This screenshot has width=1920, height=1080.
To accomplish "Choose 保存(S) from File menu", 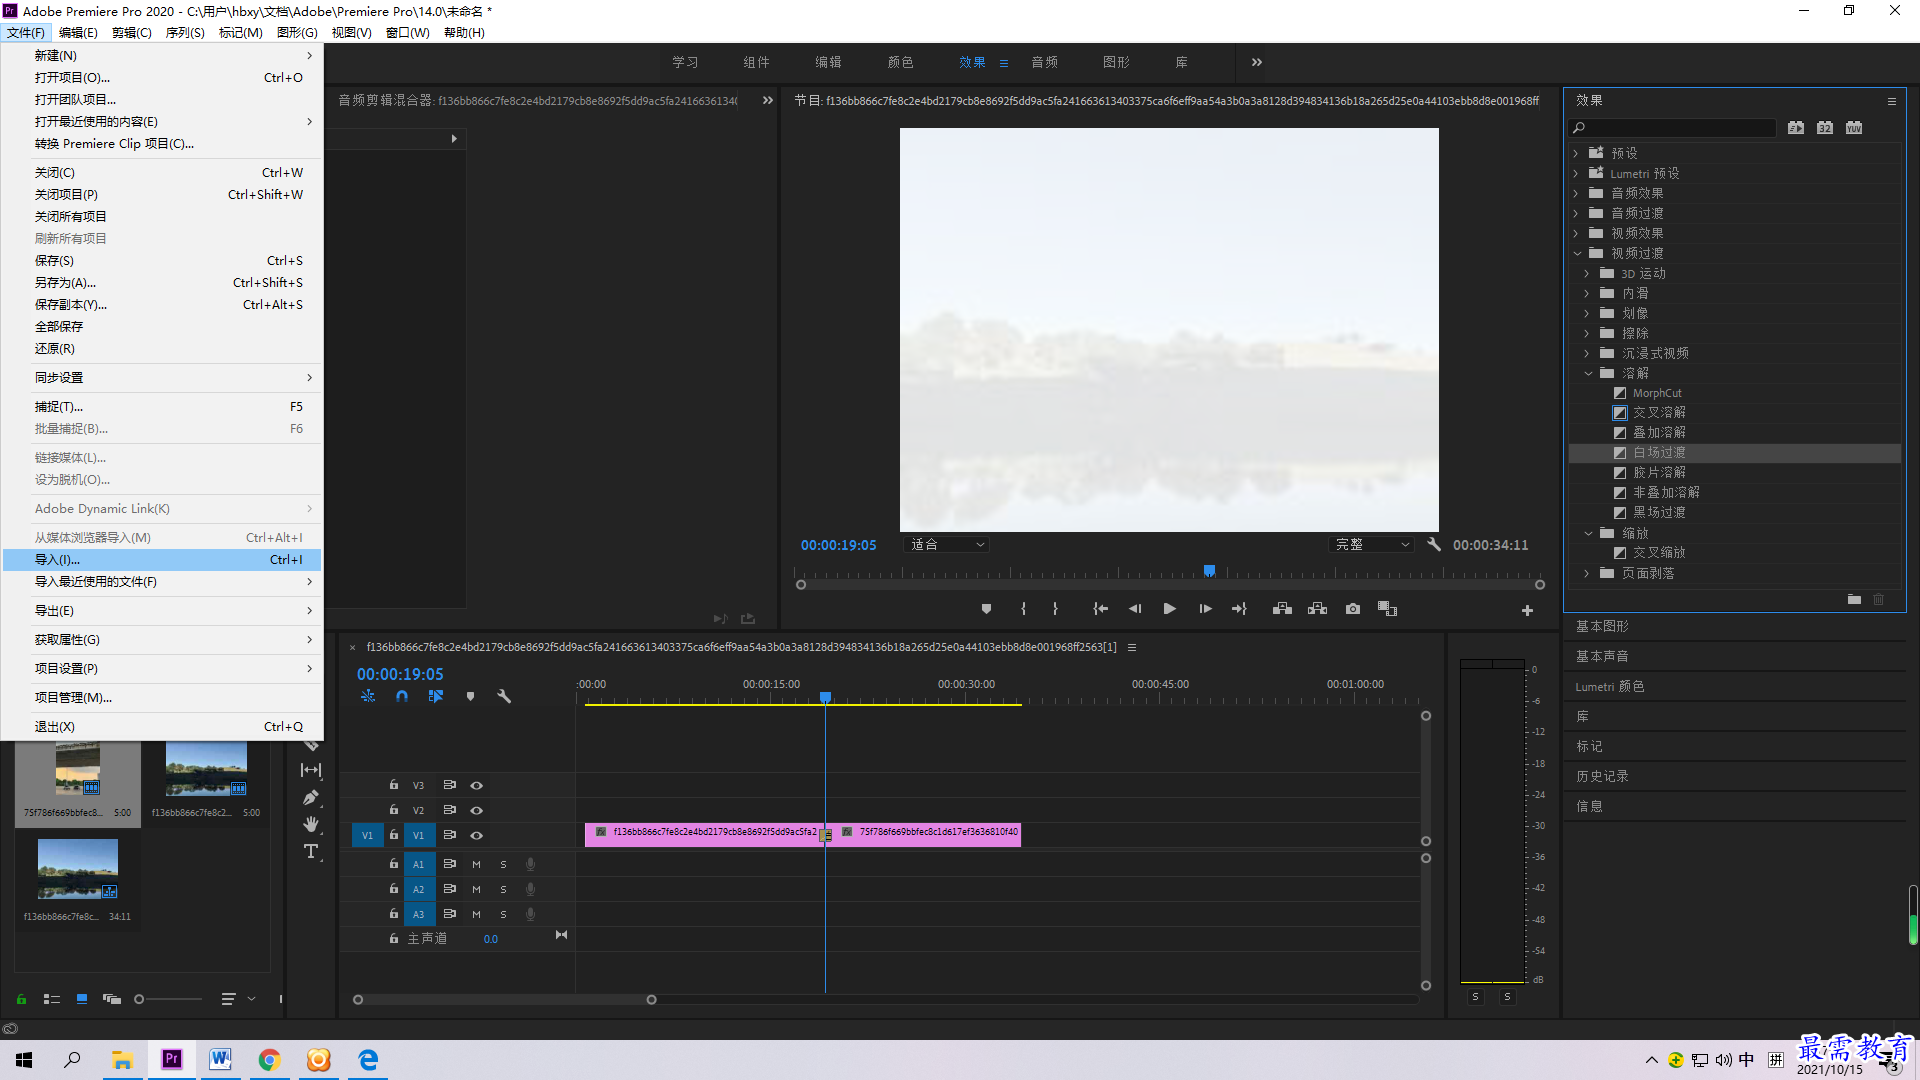I will [162, 261].
